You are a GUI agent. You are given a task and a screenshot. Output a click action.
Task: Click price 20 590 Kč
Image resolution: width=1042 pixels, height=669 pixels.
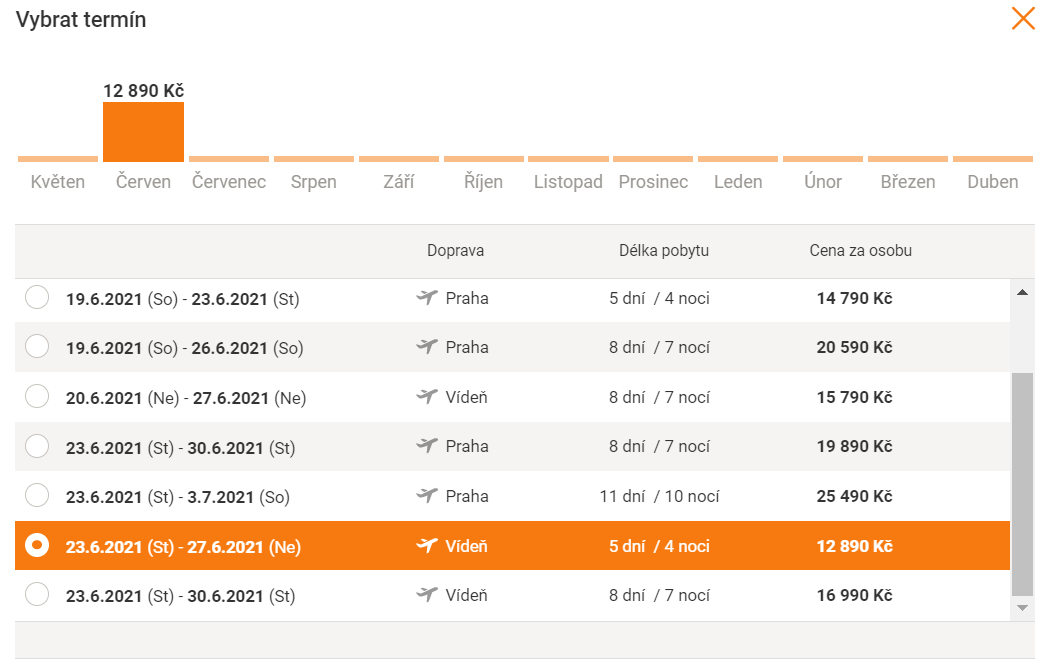click(x=855, y=347)
